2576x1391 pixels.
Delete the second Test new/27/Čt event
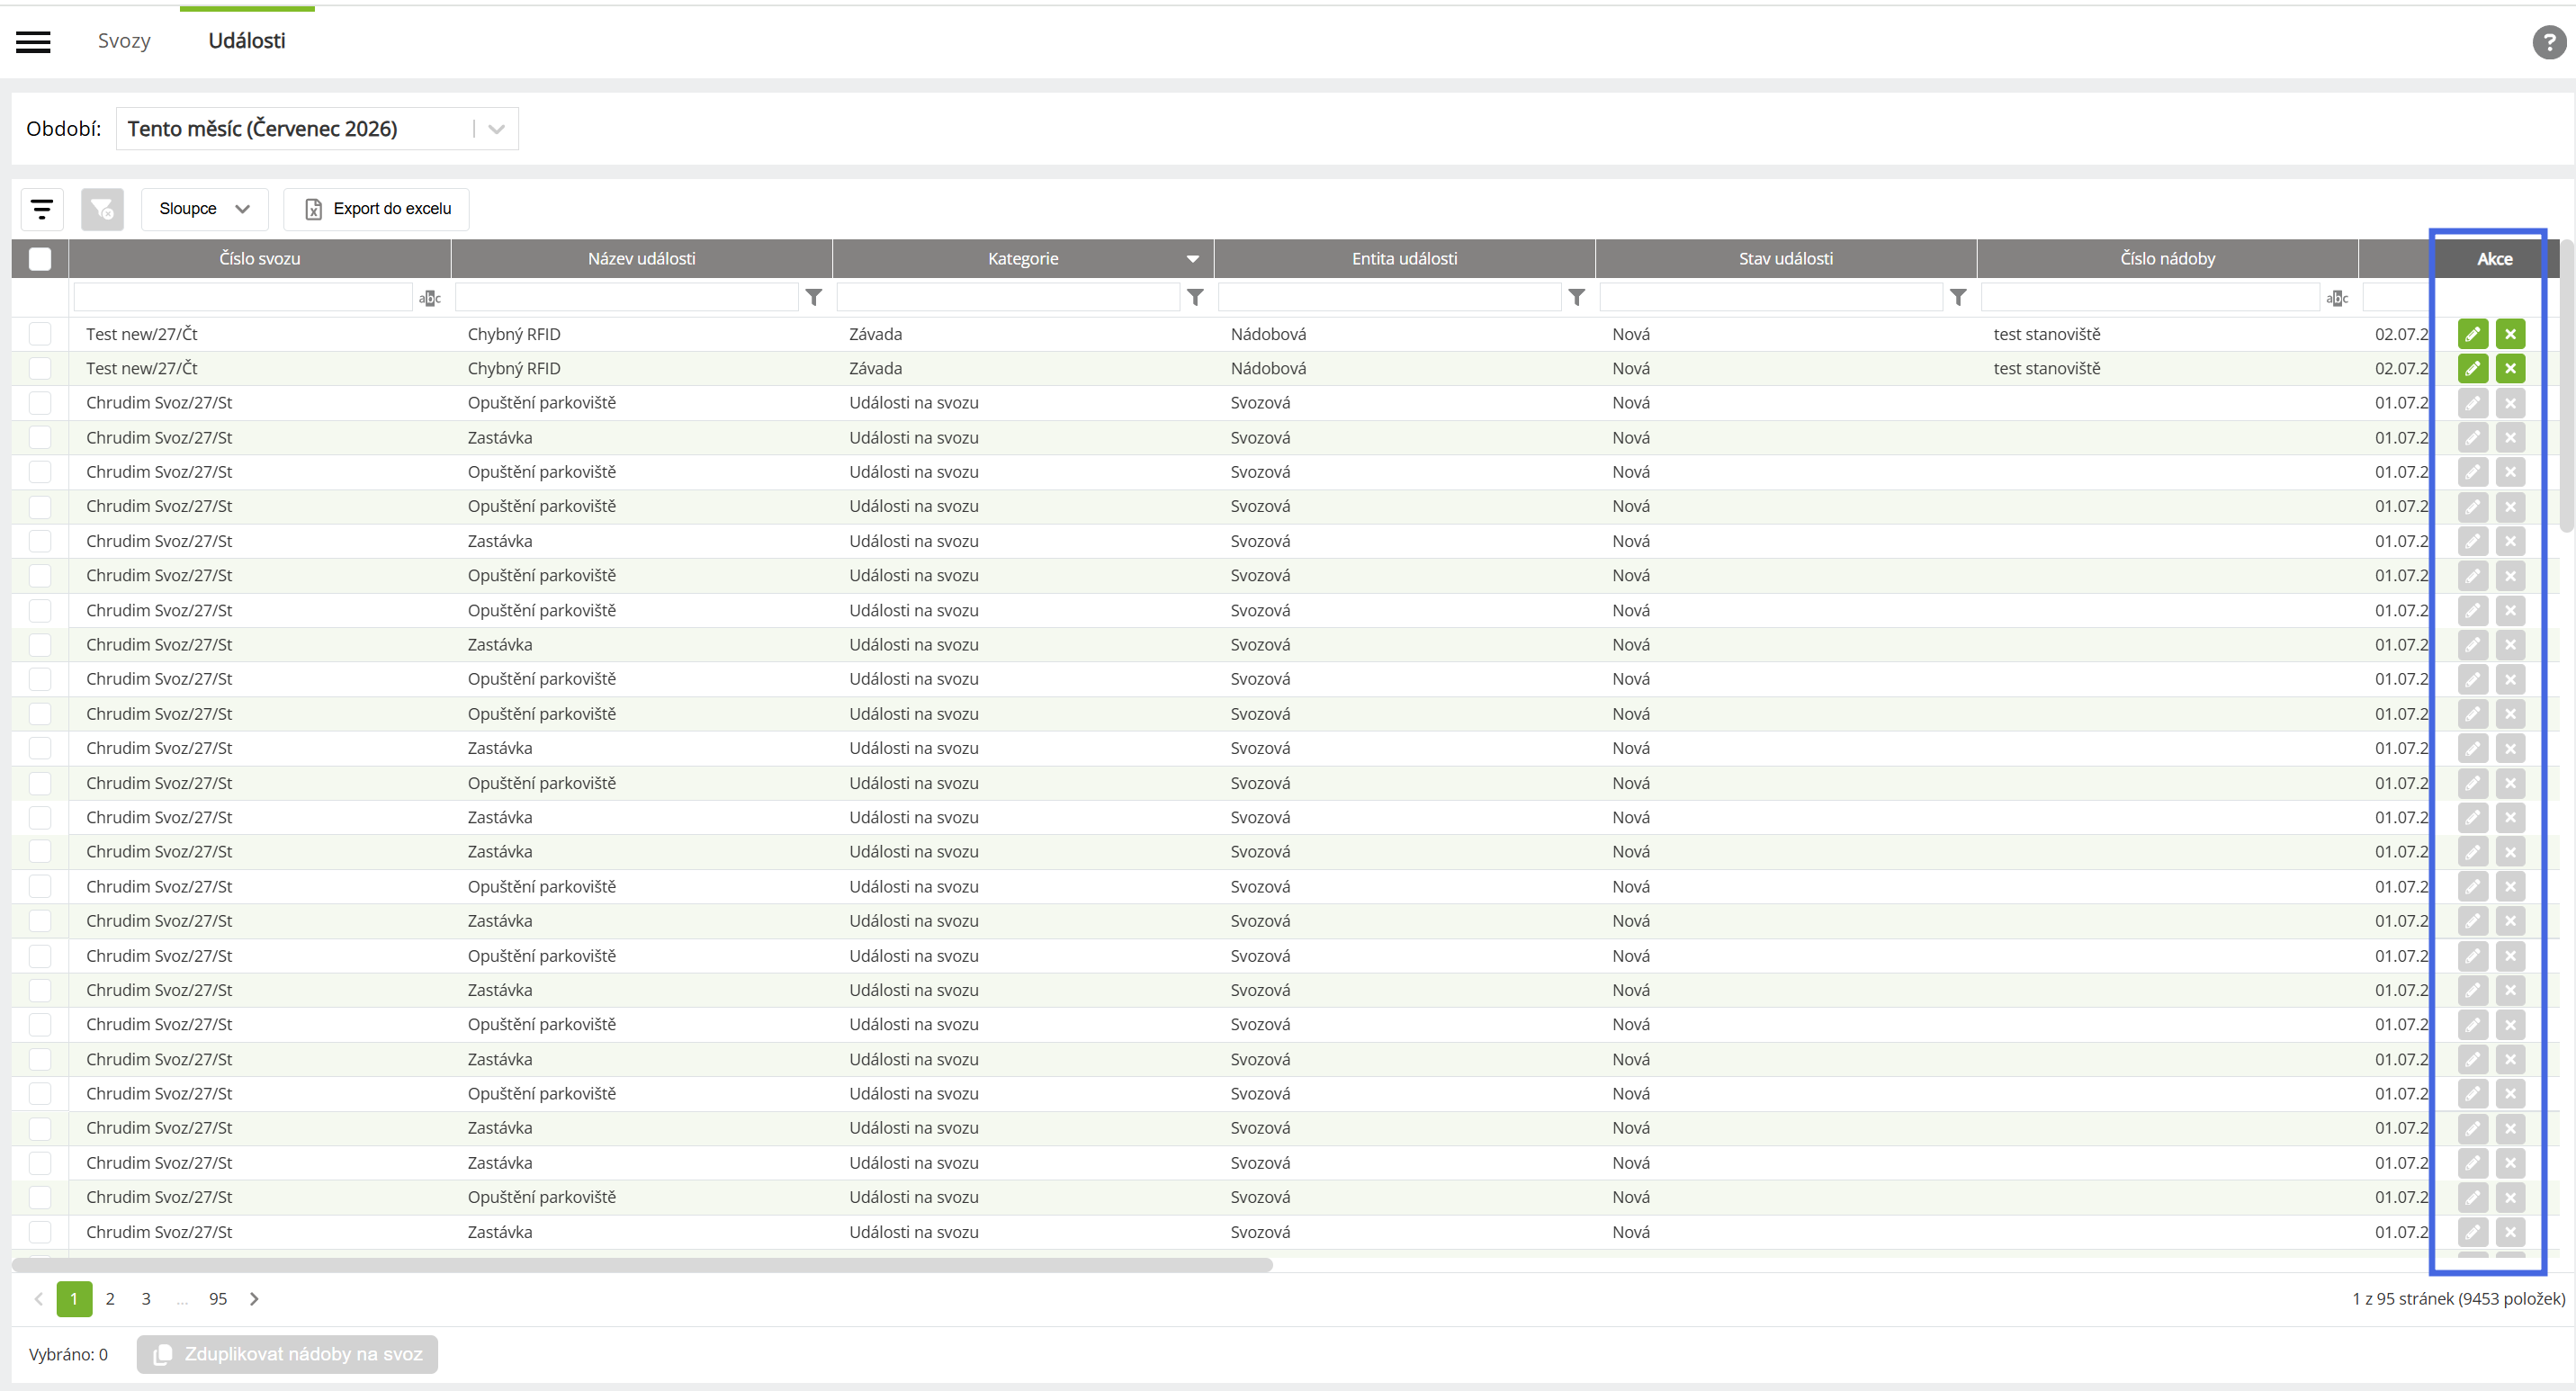pos(2510,368)
